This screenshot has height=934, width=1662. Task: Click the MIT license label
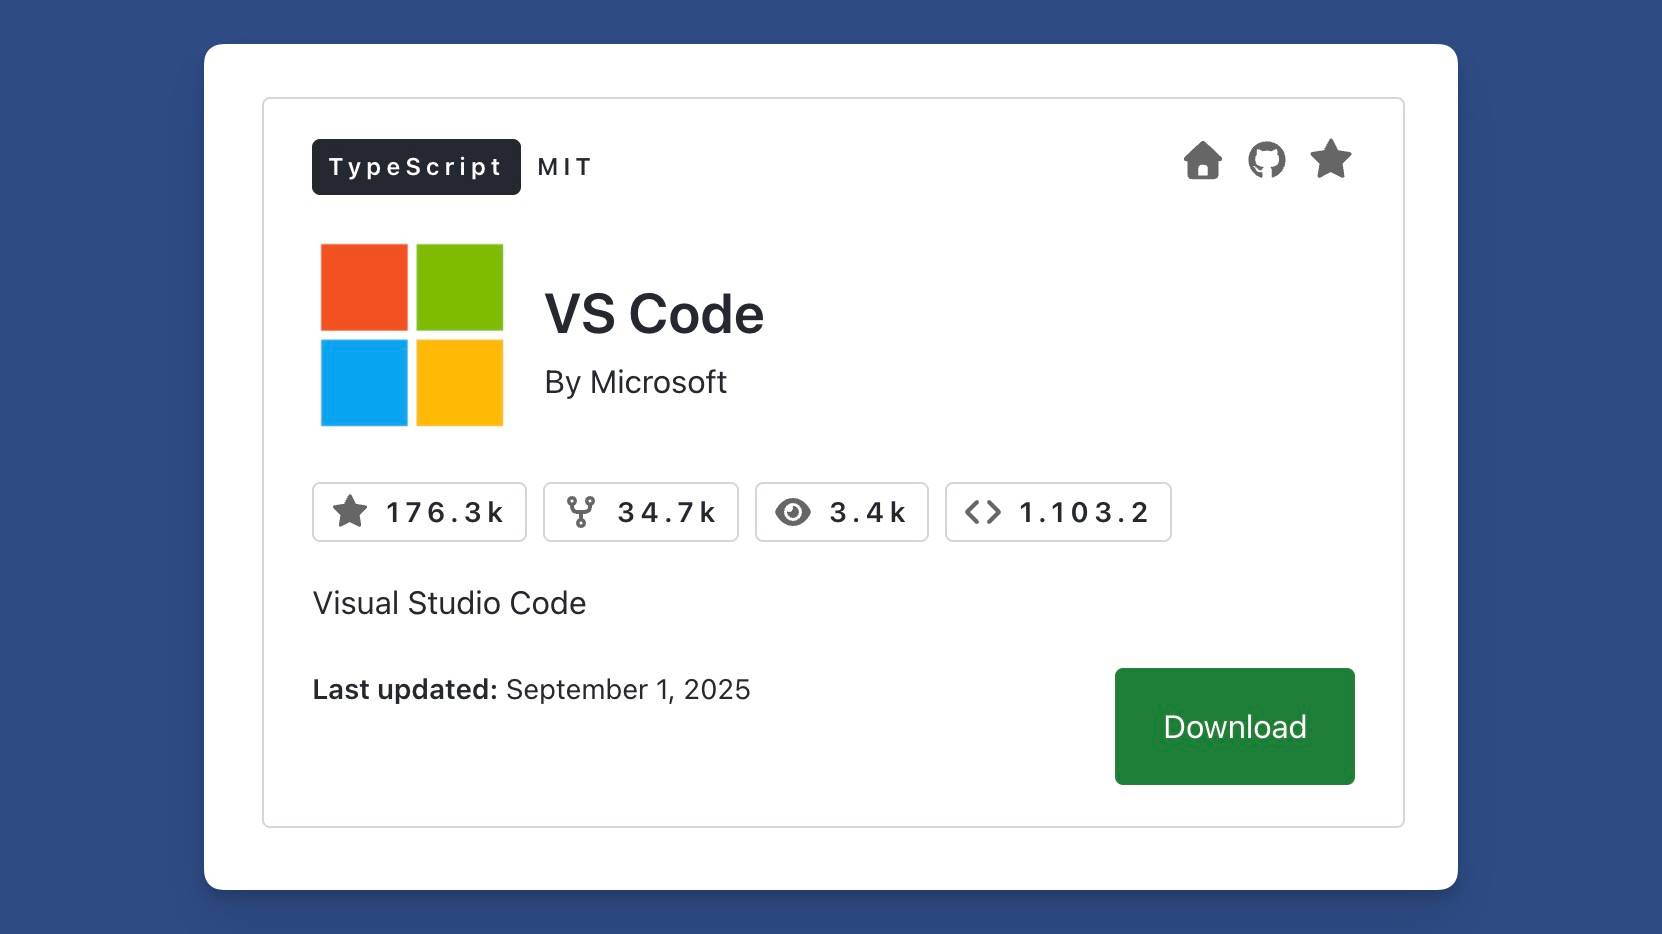click(x=566, y=167)
